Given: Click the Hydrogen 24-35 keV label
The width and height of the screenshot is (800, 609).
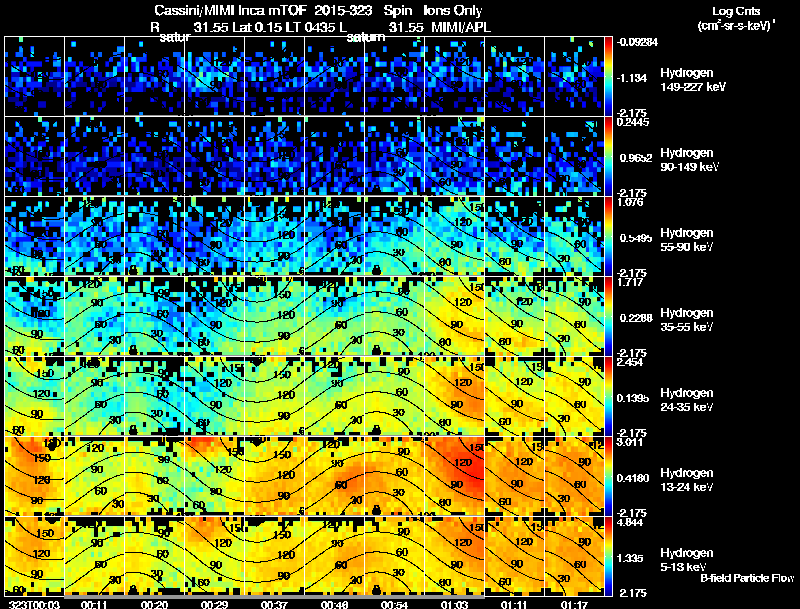Looking at the screenshot, I should click(686, 400).
